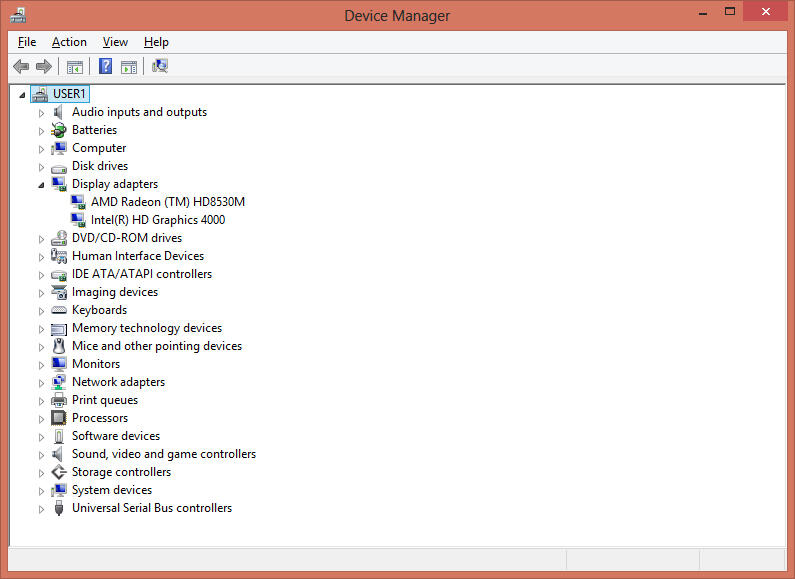Click Show/Hide Console Tree toolbar icon
This screenshot has width=795, height=579.
pos(74,67)
